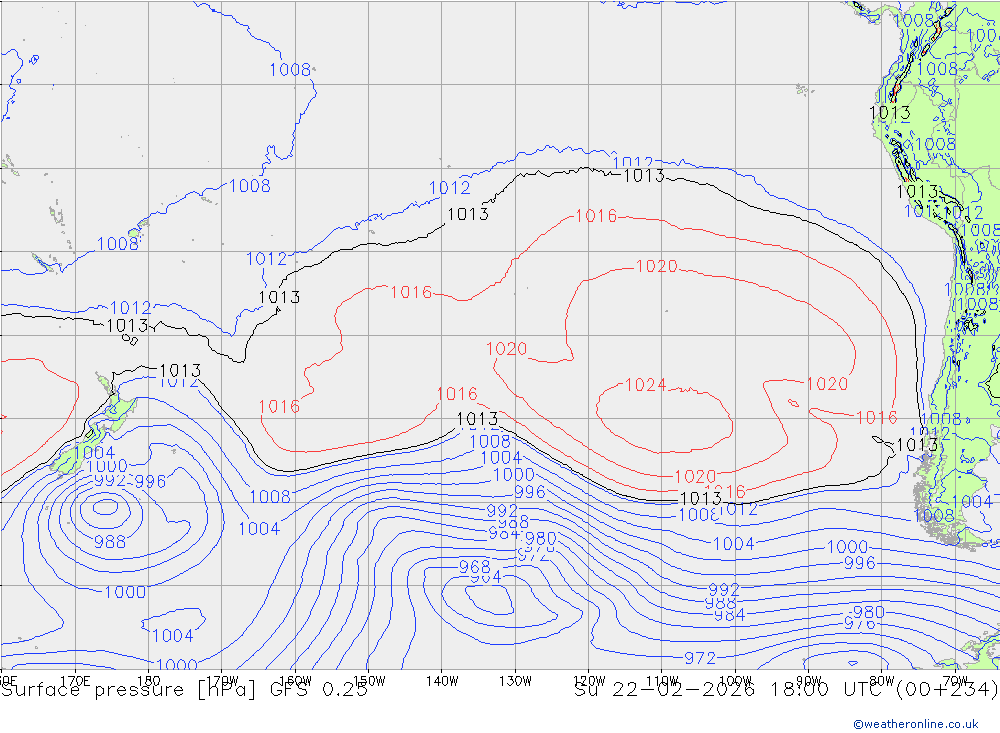This screenshot has width=1000, height=733.
Task: Select the black 1013 label between 1012 and 1016
Action: [477, 418]
